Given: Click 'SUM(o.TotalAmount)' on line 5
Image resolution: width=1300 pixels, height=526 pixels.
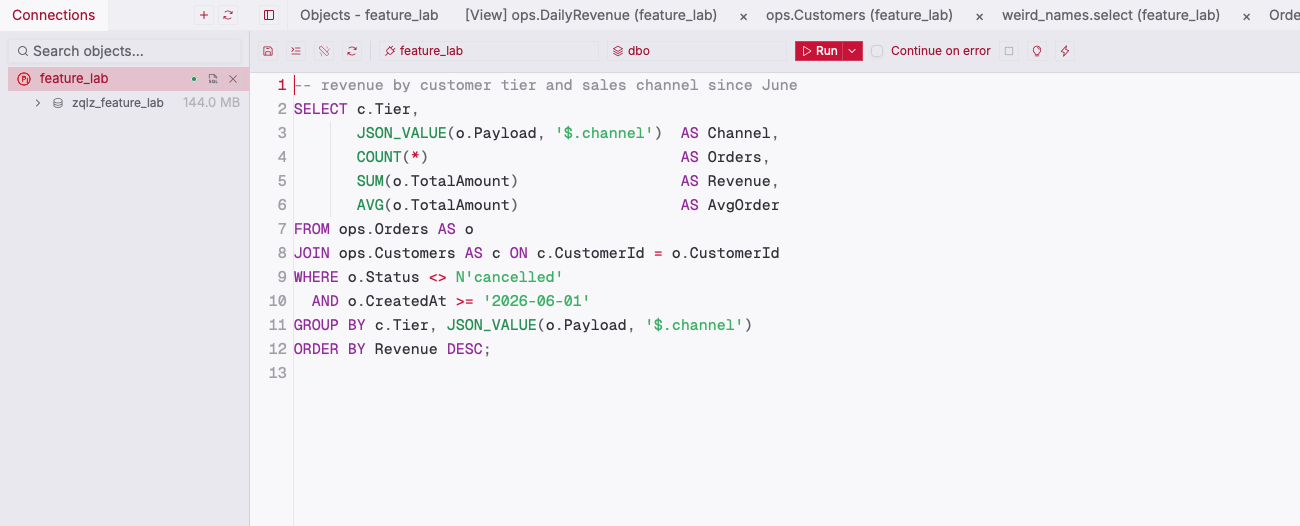Looking at the screenshot, I should pos(438,181).
